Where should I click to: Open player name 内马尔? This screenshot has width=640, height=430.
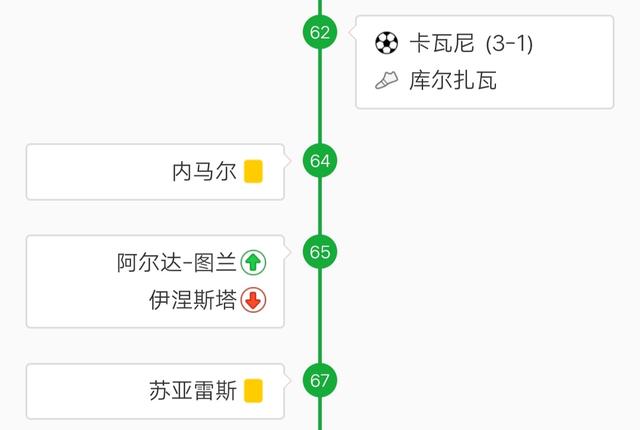pyautogui.click(x=204, y=171)
